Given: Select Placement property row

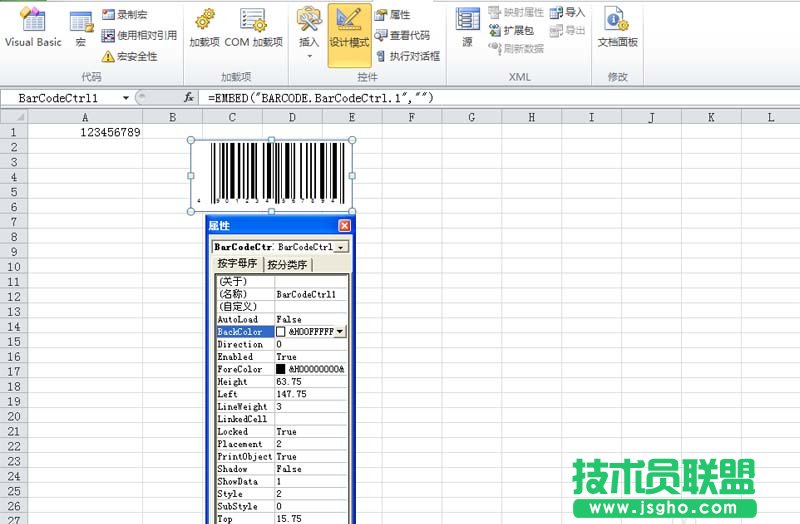Looking at the screenshot, I should point(282,444).
